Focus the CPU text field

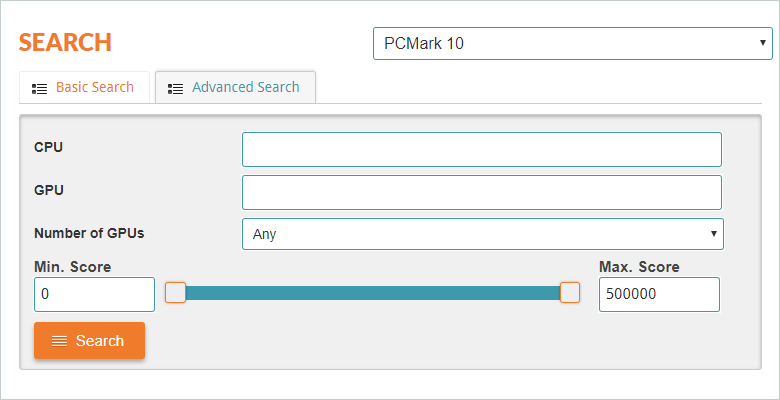(481, 149)
